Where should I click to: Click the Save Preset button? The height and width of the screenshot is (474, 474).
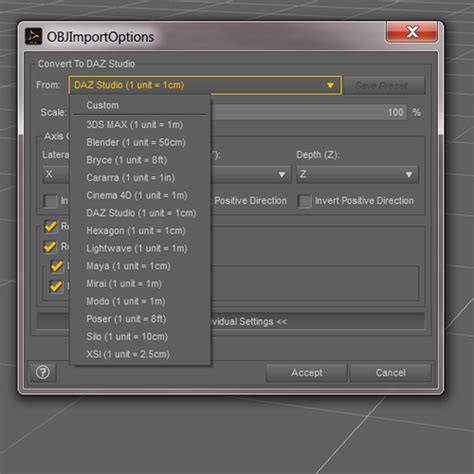[x=384, y=86]
